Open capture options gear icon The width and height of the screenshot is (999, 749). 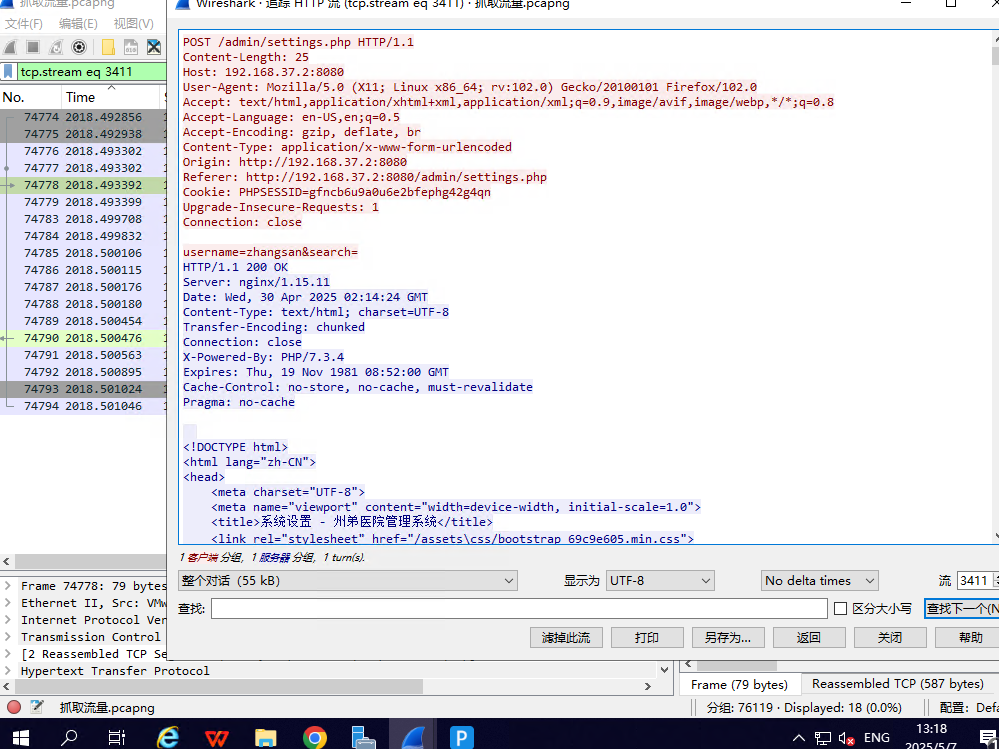(x=79, y=47)
